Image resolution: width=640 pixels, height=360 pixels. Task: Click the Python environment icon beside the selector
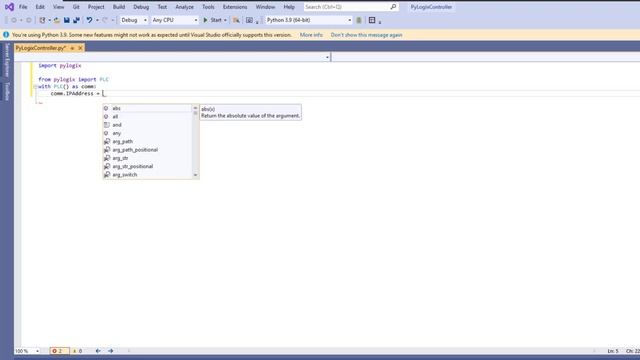359,20
